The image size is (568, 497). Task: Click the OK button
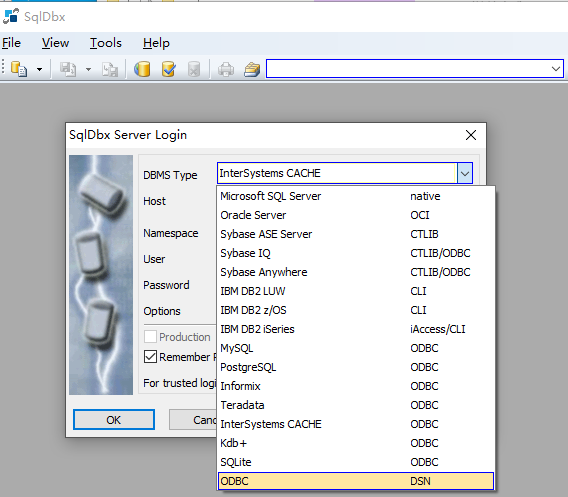[x=114, y=420]
